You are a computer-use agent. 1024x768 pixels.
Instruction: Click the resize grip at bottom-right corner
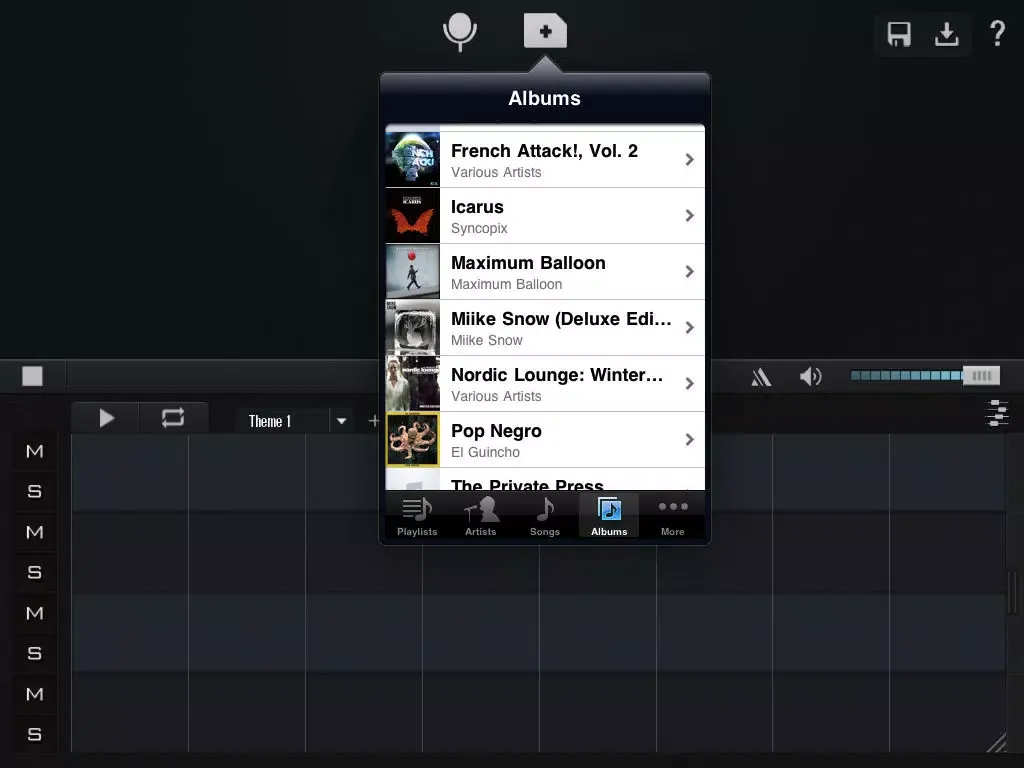click(996, 742)
